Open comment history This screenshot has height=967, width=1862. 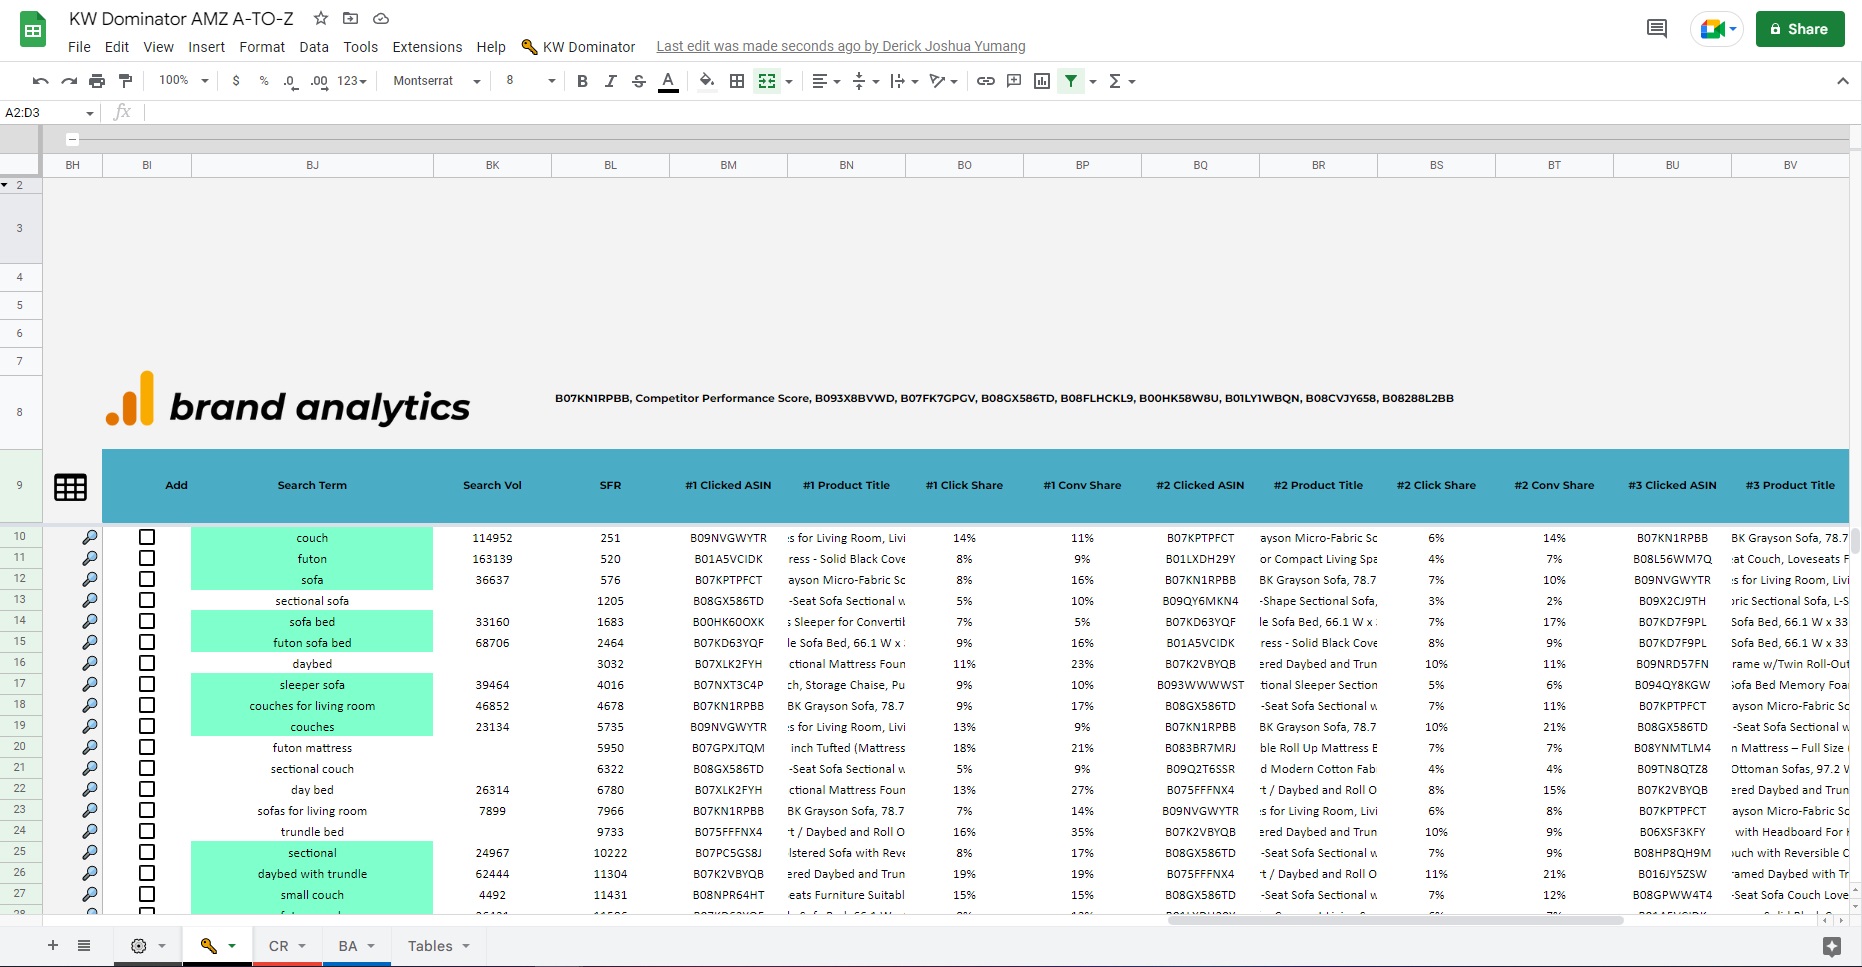[x=1657, y=29]
